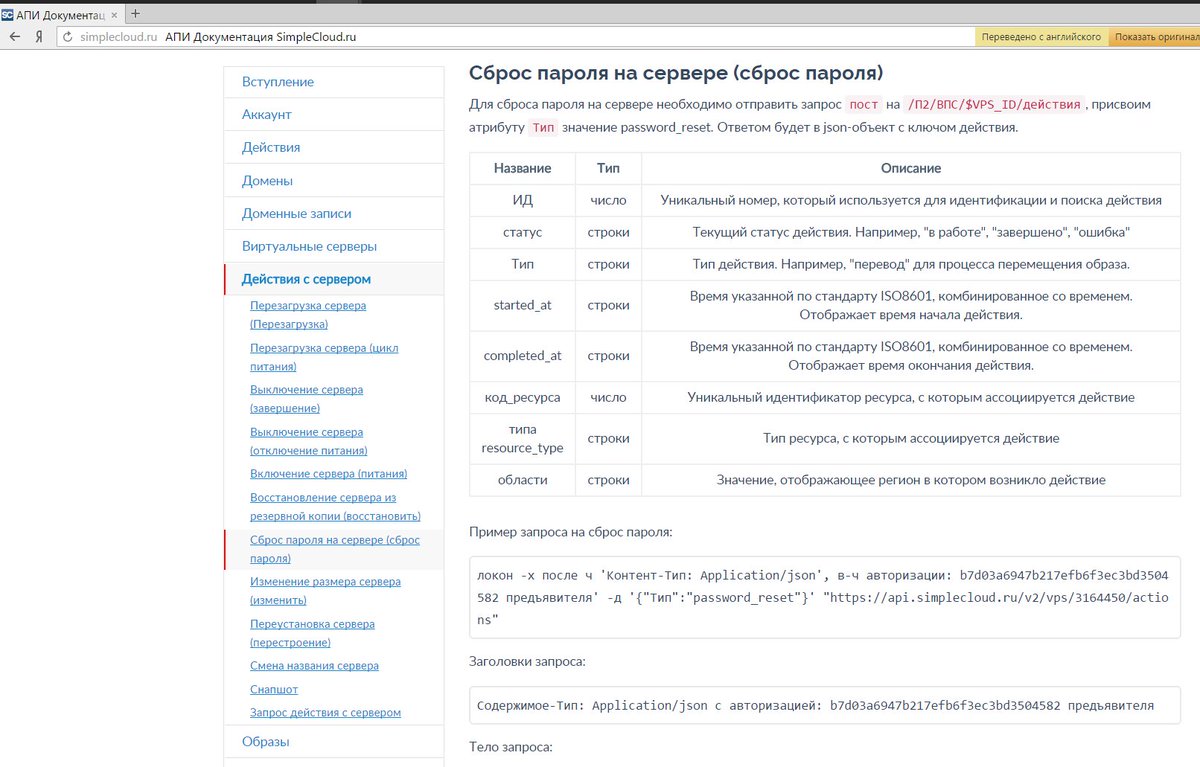This screenshot has width=1200, height=767.
Task: Click 'Показать оригинал' button
Action: point(1155,37)
